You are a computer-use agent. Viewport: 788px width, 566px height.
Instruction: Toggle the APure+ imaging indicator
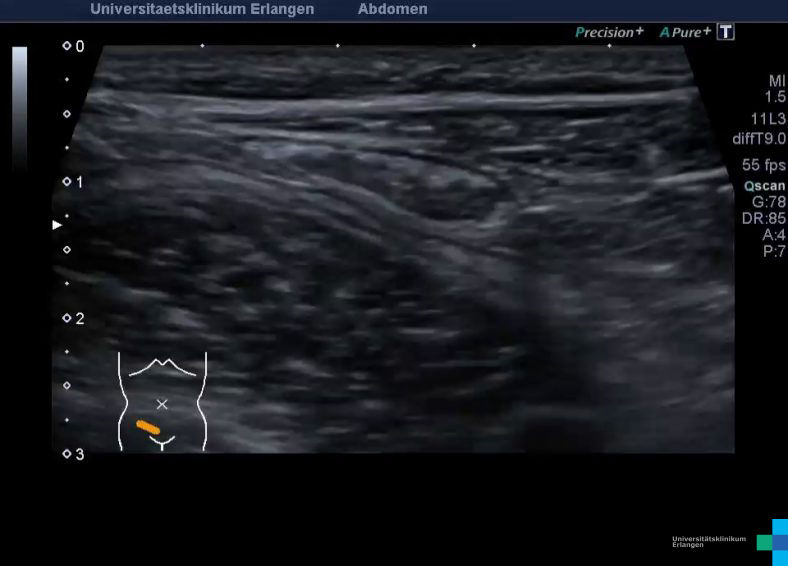(x=685, y=32)
